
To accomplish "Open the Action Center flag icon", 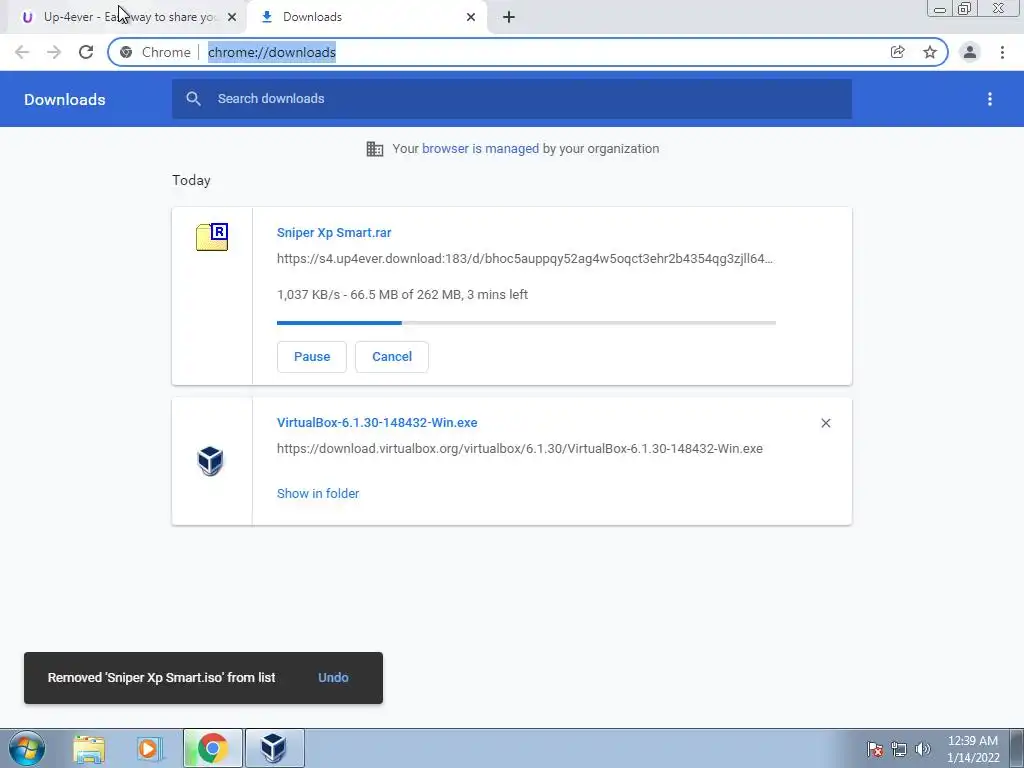I will click(x=875, y=749).
